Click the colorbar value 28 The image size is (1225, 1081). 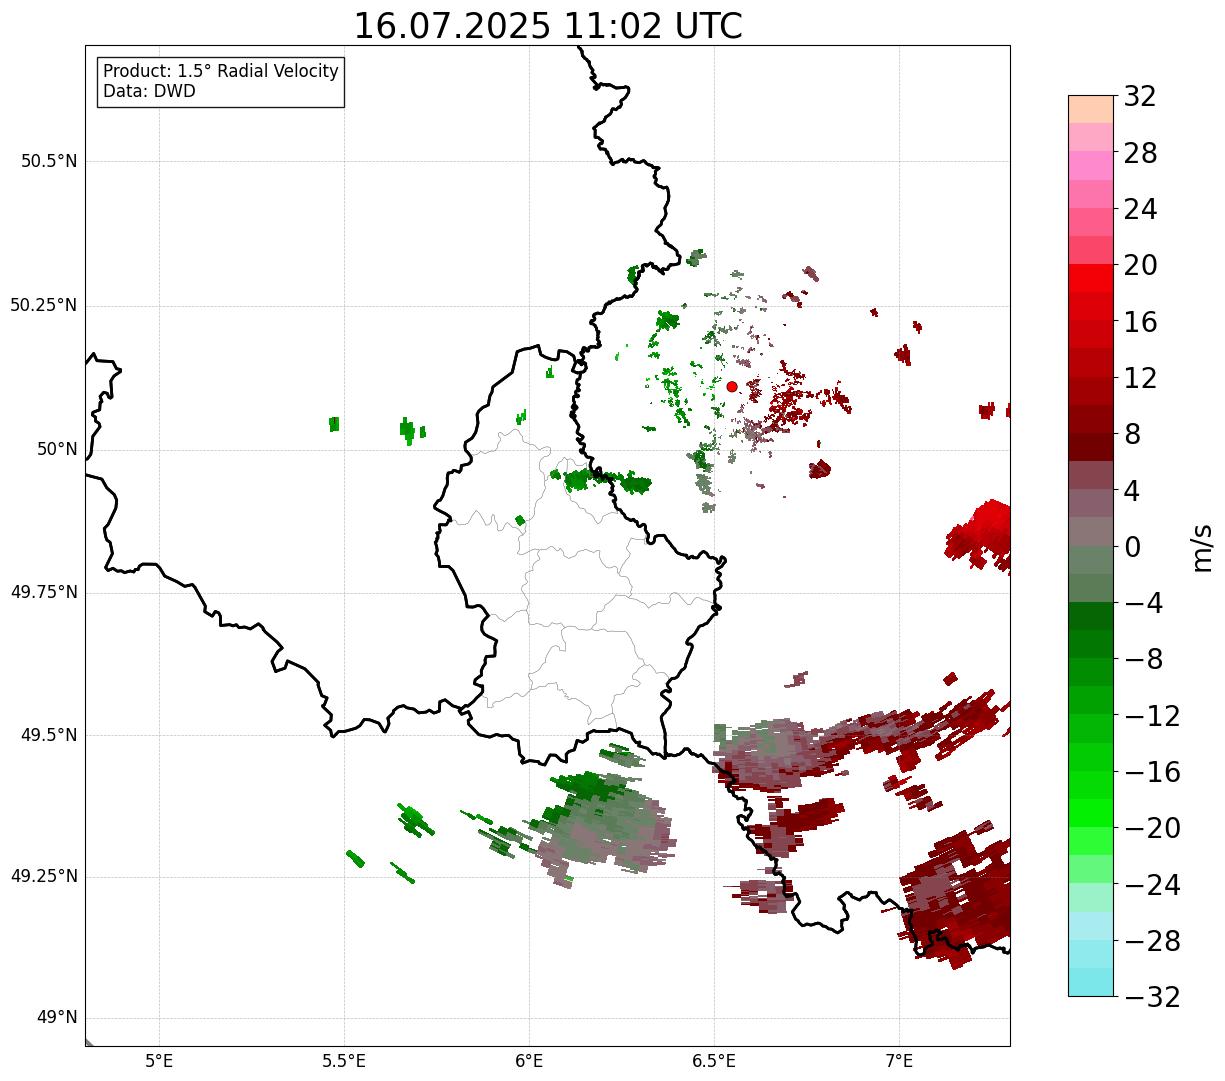(1140, 153)
